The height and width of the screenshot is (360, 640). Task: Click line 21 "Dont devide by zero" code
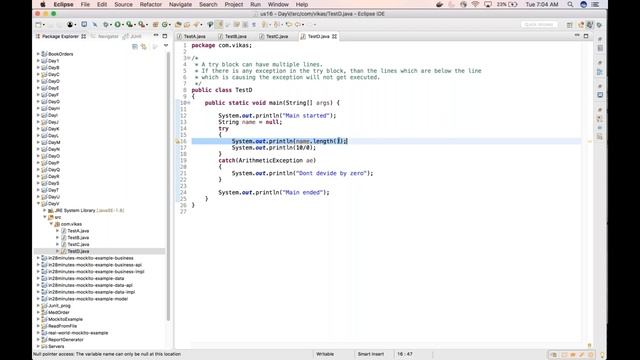coord(302,173)
